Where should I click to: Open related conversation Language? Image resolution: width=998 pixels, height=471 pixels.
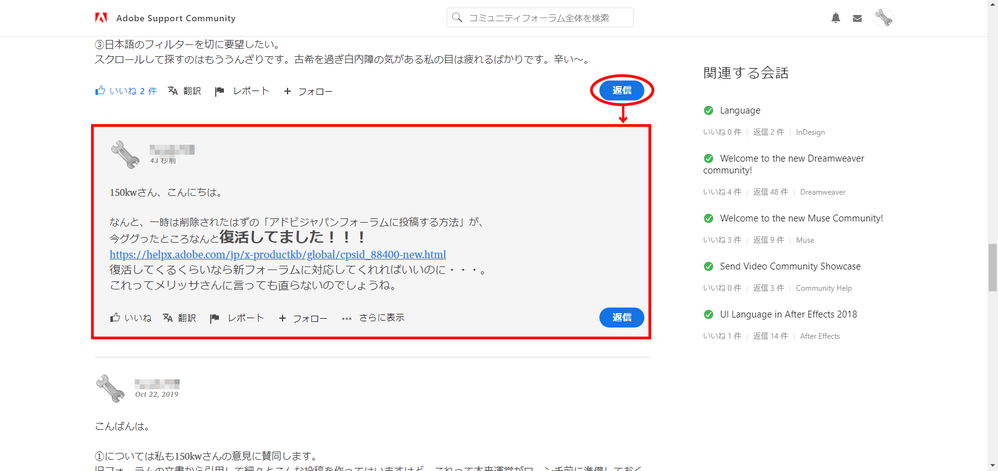740,110
